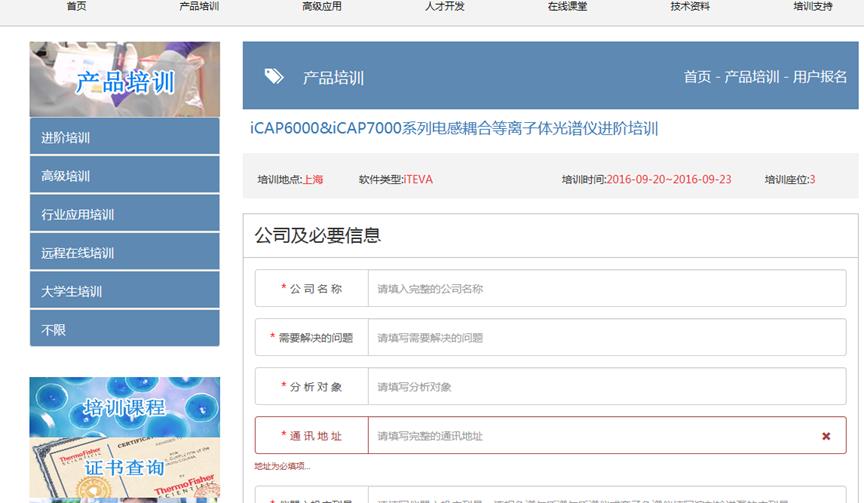
Task: Focus the 分析对象 input field
Action: 607,386
